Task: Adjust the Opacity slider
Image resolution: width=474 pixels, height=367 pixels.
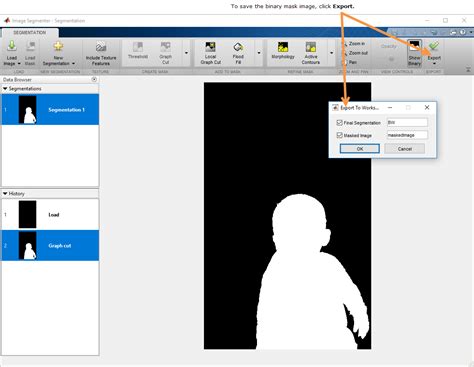Action: (x=391, y=59)
